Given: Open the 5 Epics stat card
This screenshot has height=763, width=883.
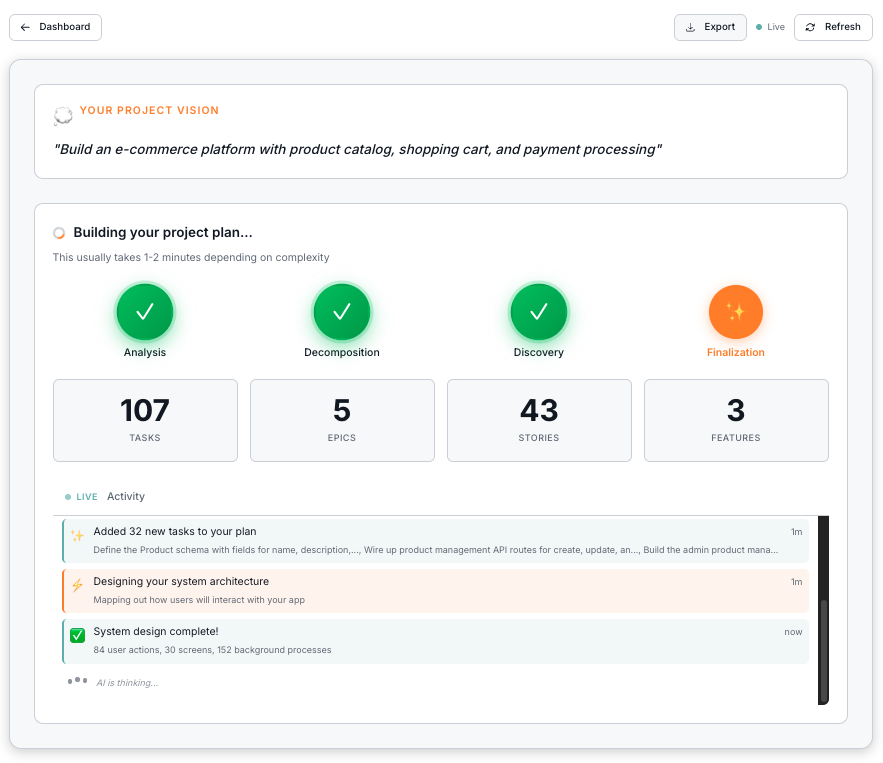Looking at the screenshot, I should coord(342,421).
